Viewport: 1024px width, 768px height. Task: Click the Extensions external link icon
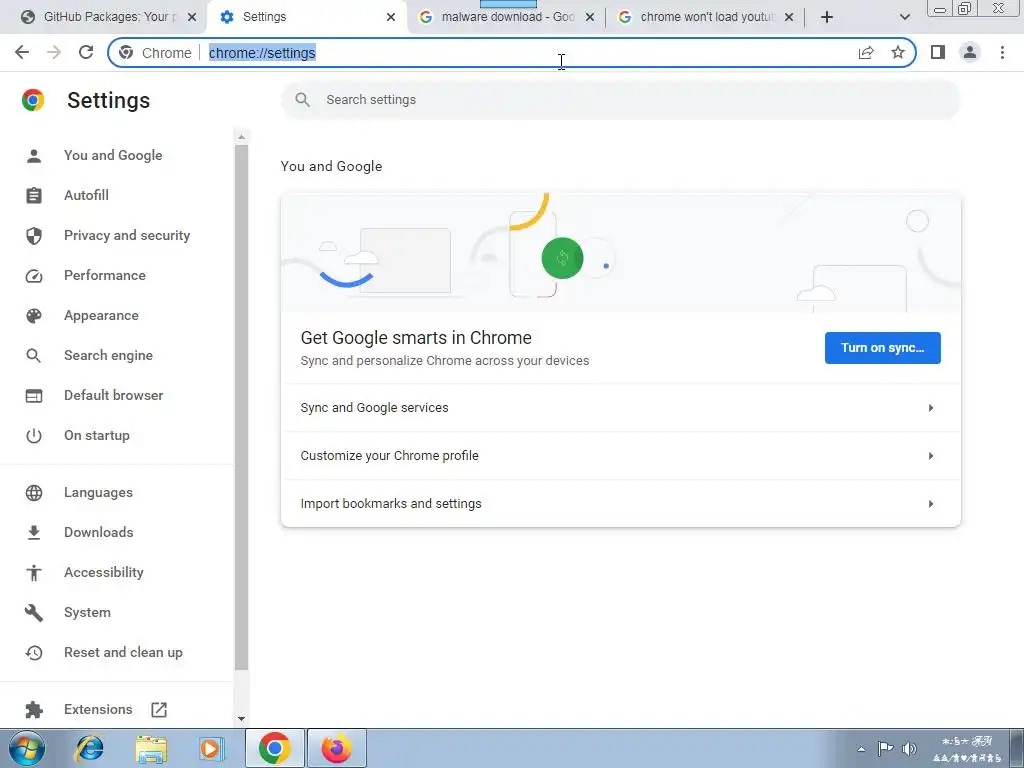[x=159, y=710]
